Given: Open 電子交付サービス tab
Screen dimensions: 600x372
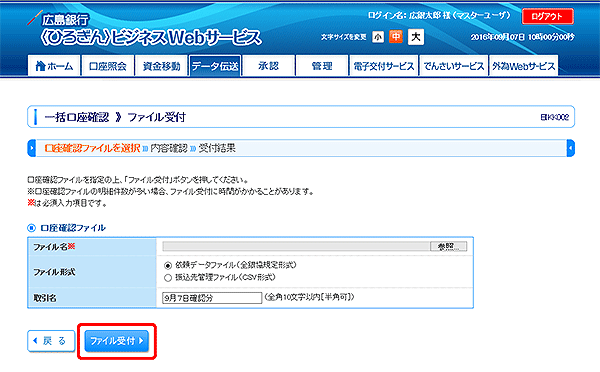Looking at the screenshot, I should [383, 66].
